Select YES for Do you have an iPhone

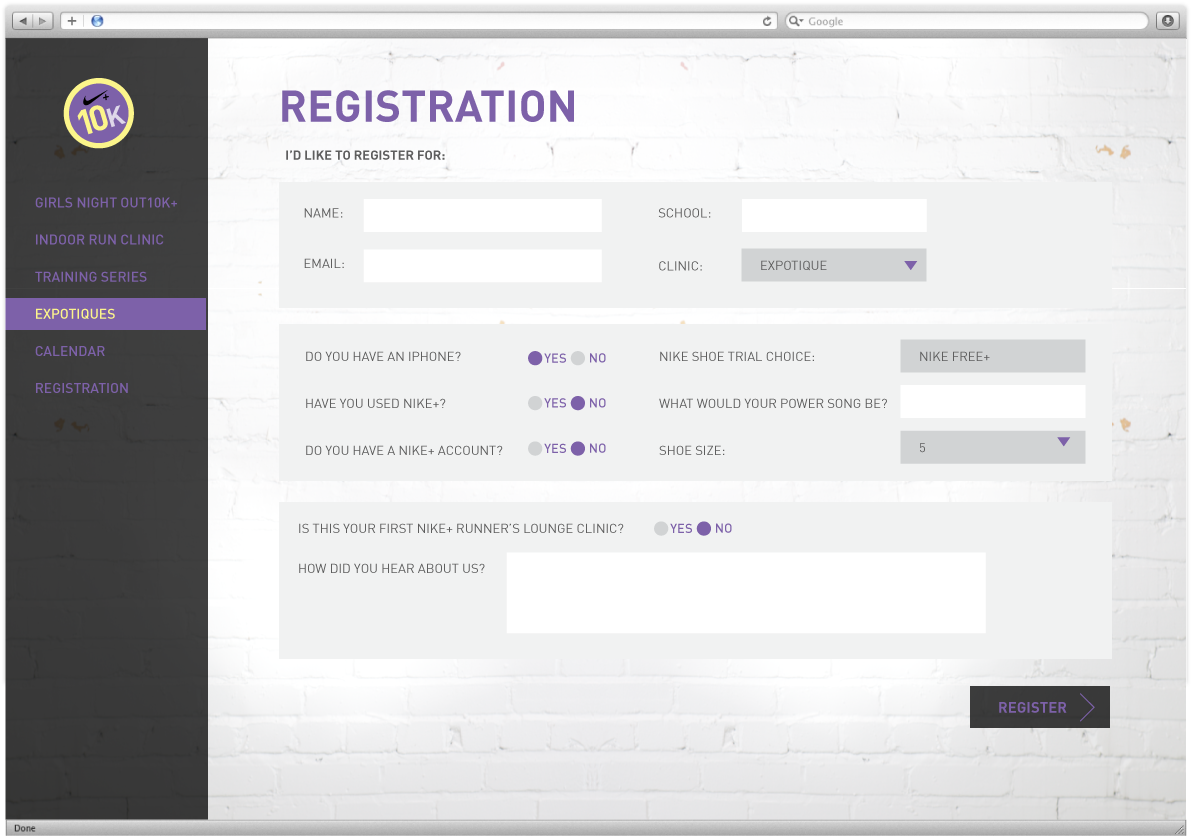[535, 358]
